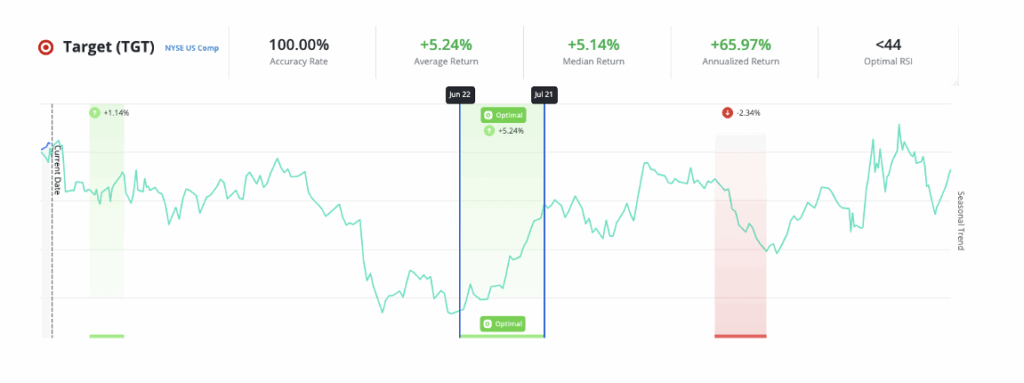This screenshot has width=1024, height=383.
Task: Click the red down-arrow icon beside -2.34%
Action: click(728, 112)
